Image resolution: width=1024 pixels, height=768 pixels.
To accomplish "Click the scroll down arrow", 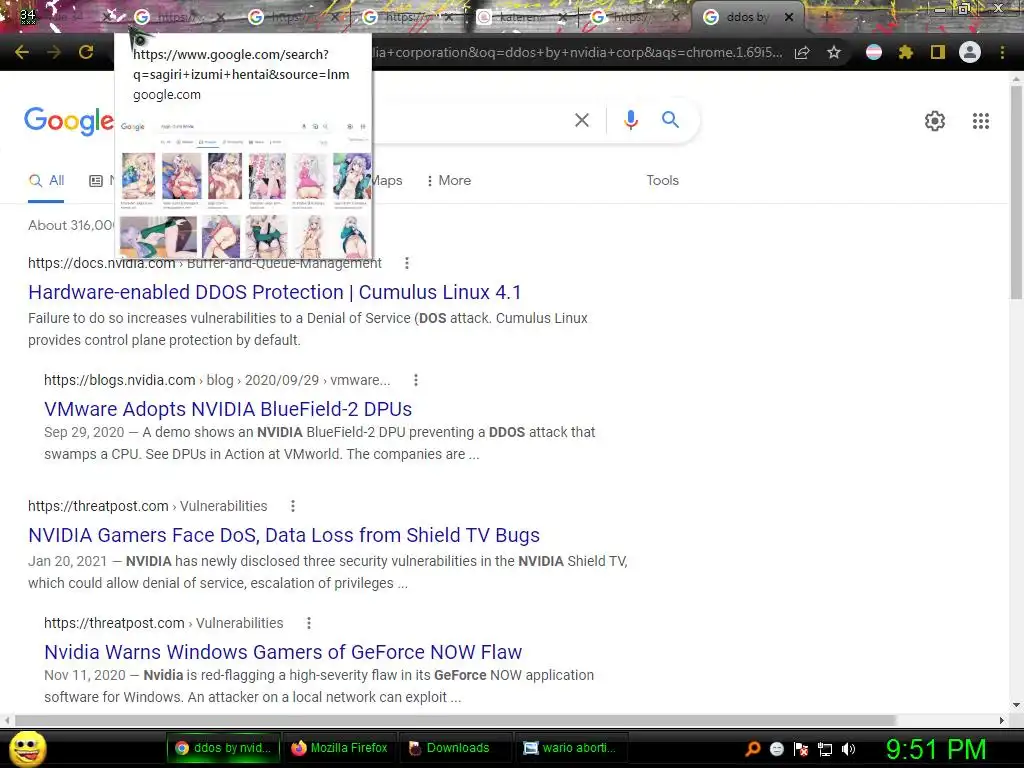I will (x=1016, y=705).
